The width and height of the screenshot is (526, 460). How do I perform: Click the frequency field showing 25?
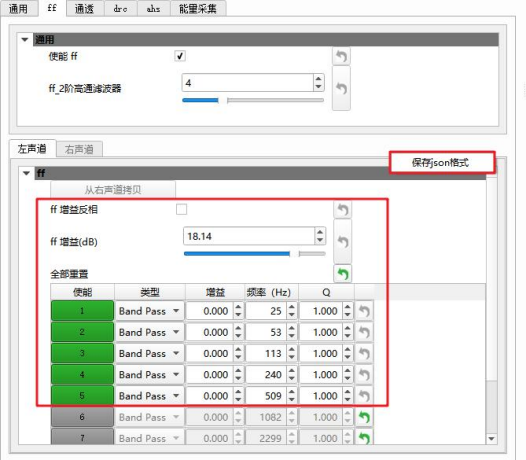[x=267, y=311]
